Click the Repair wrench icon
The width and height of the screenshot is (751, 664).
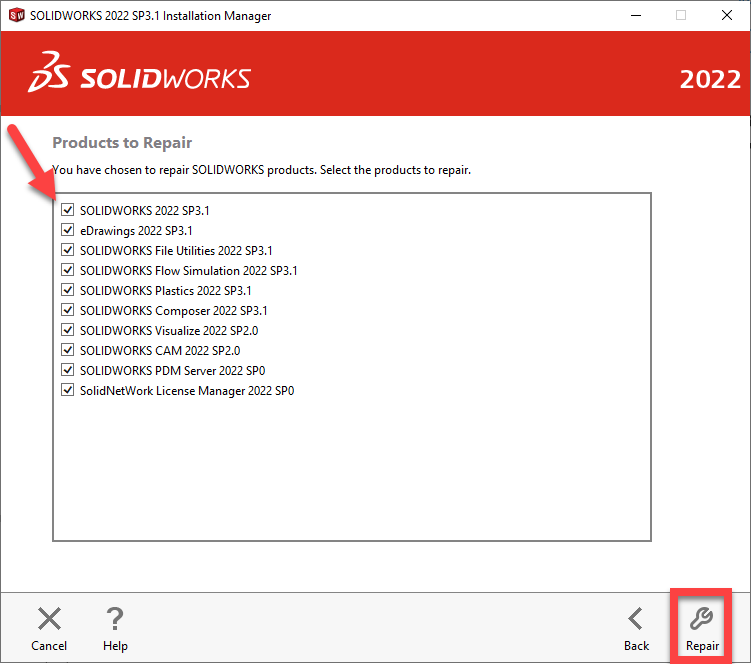[x=702, y=618]
